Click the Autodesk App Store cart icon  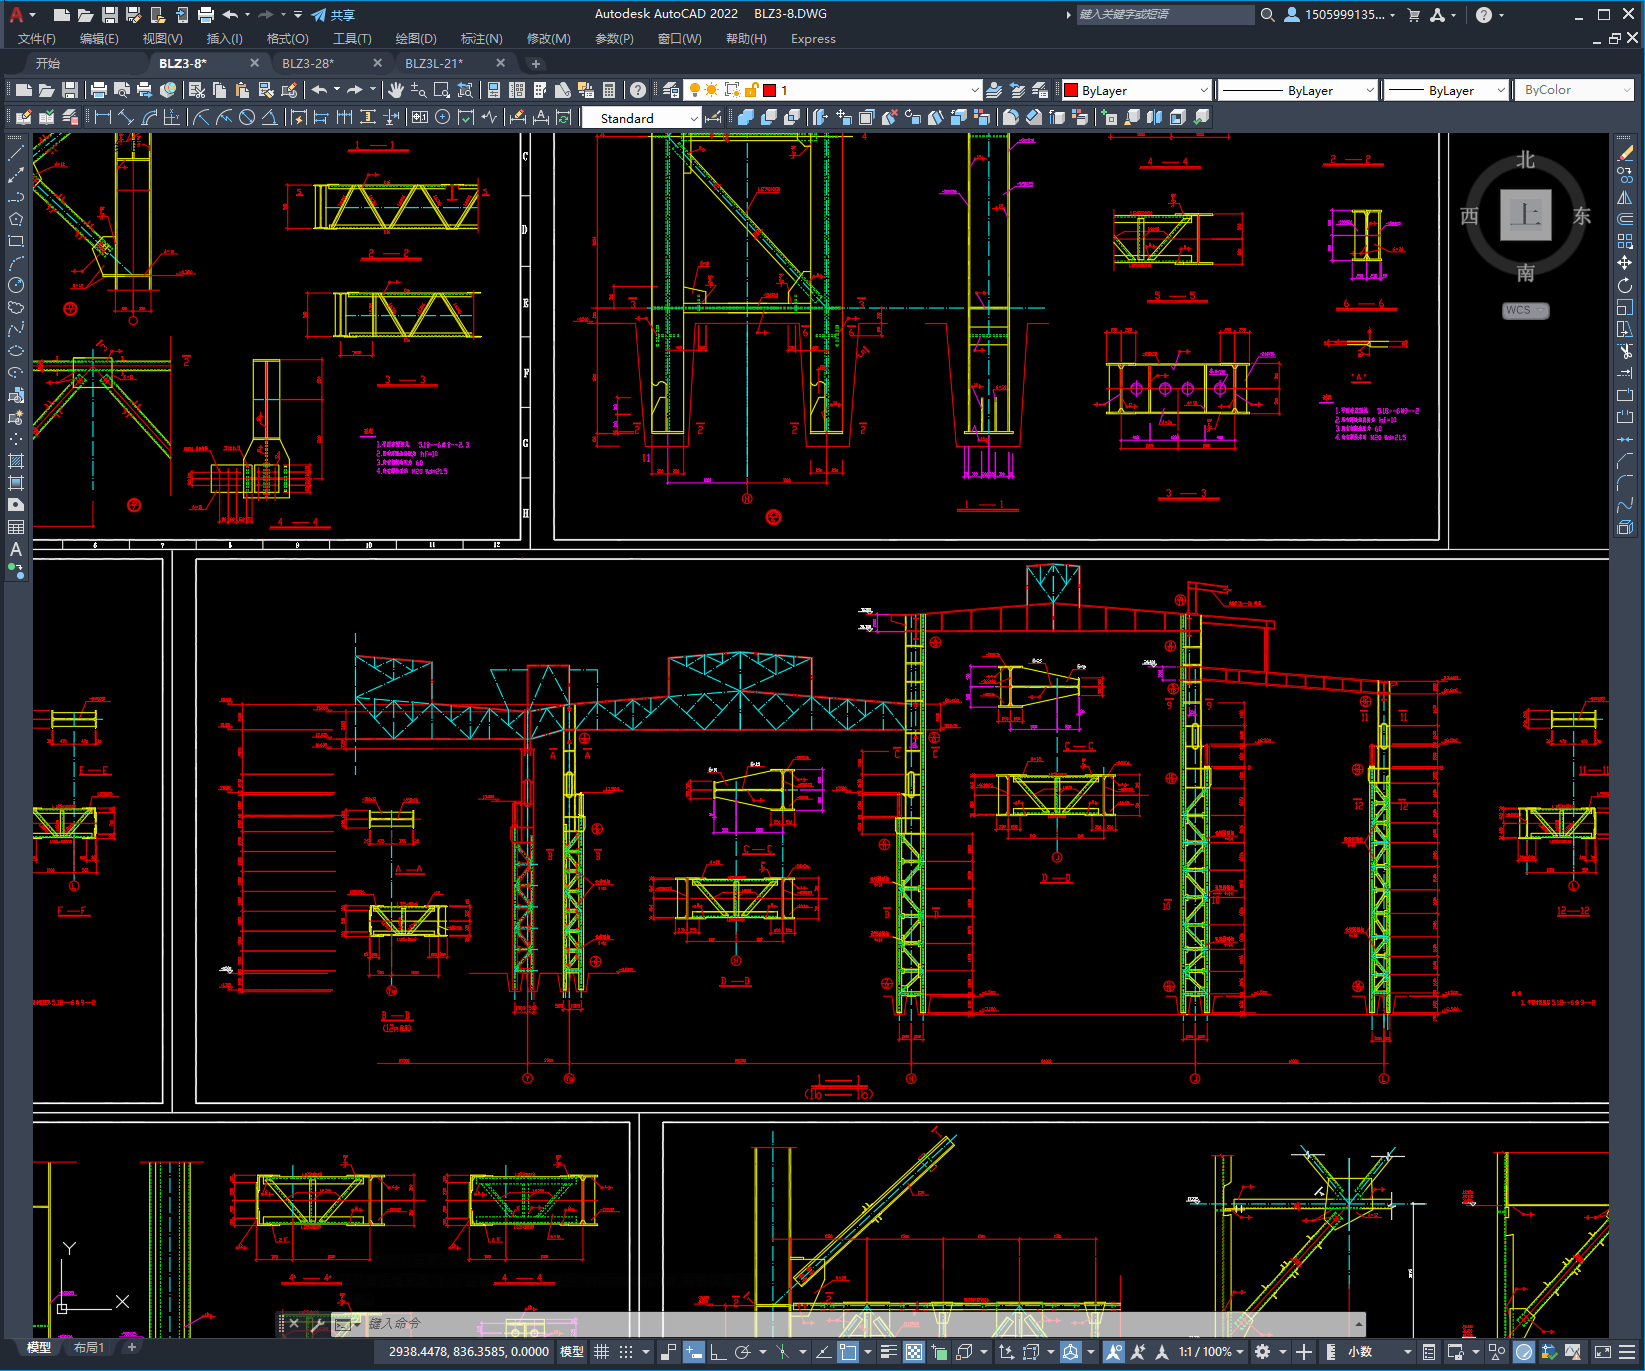click(1414, 15)
